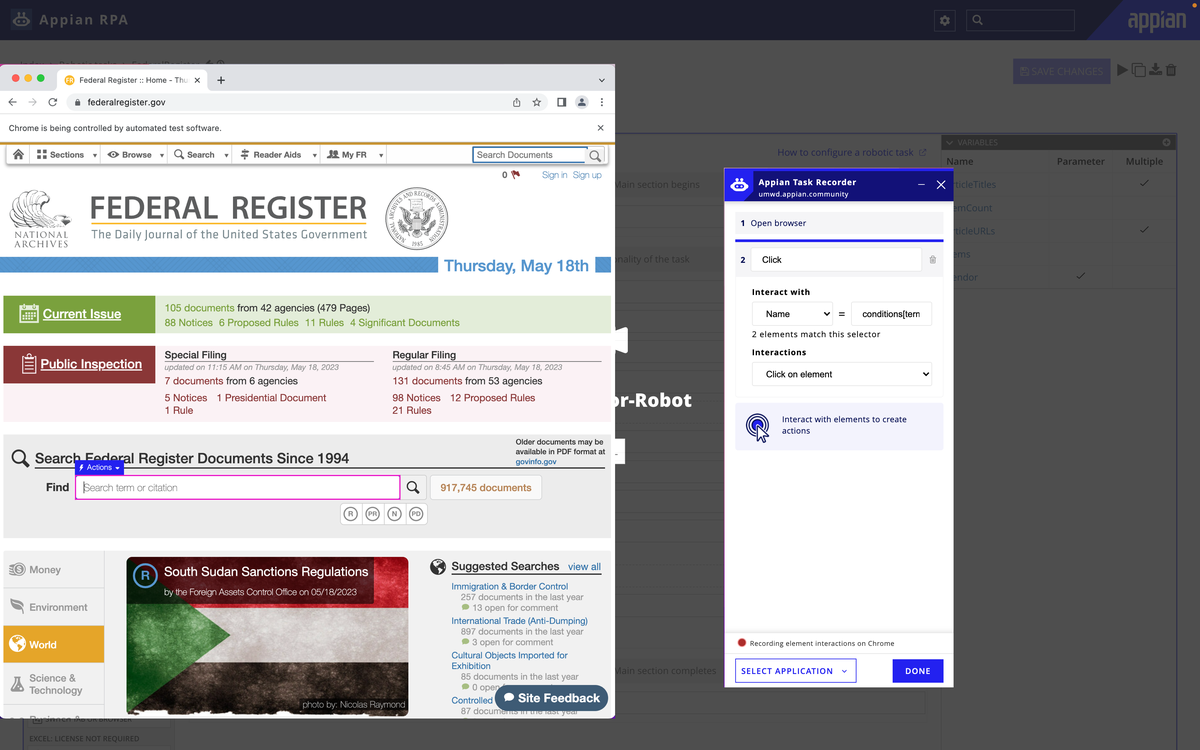Click the PD document type filter
This screenshot has width=1200, height=750.
pyautogui.click(x=417, y=514)
